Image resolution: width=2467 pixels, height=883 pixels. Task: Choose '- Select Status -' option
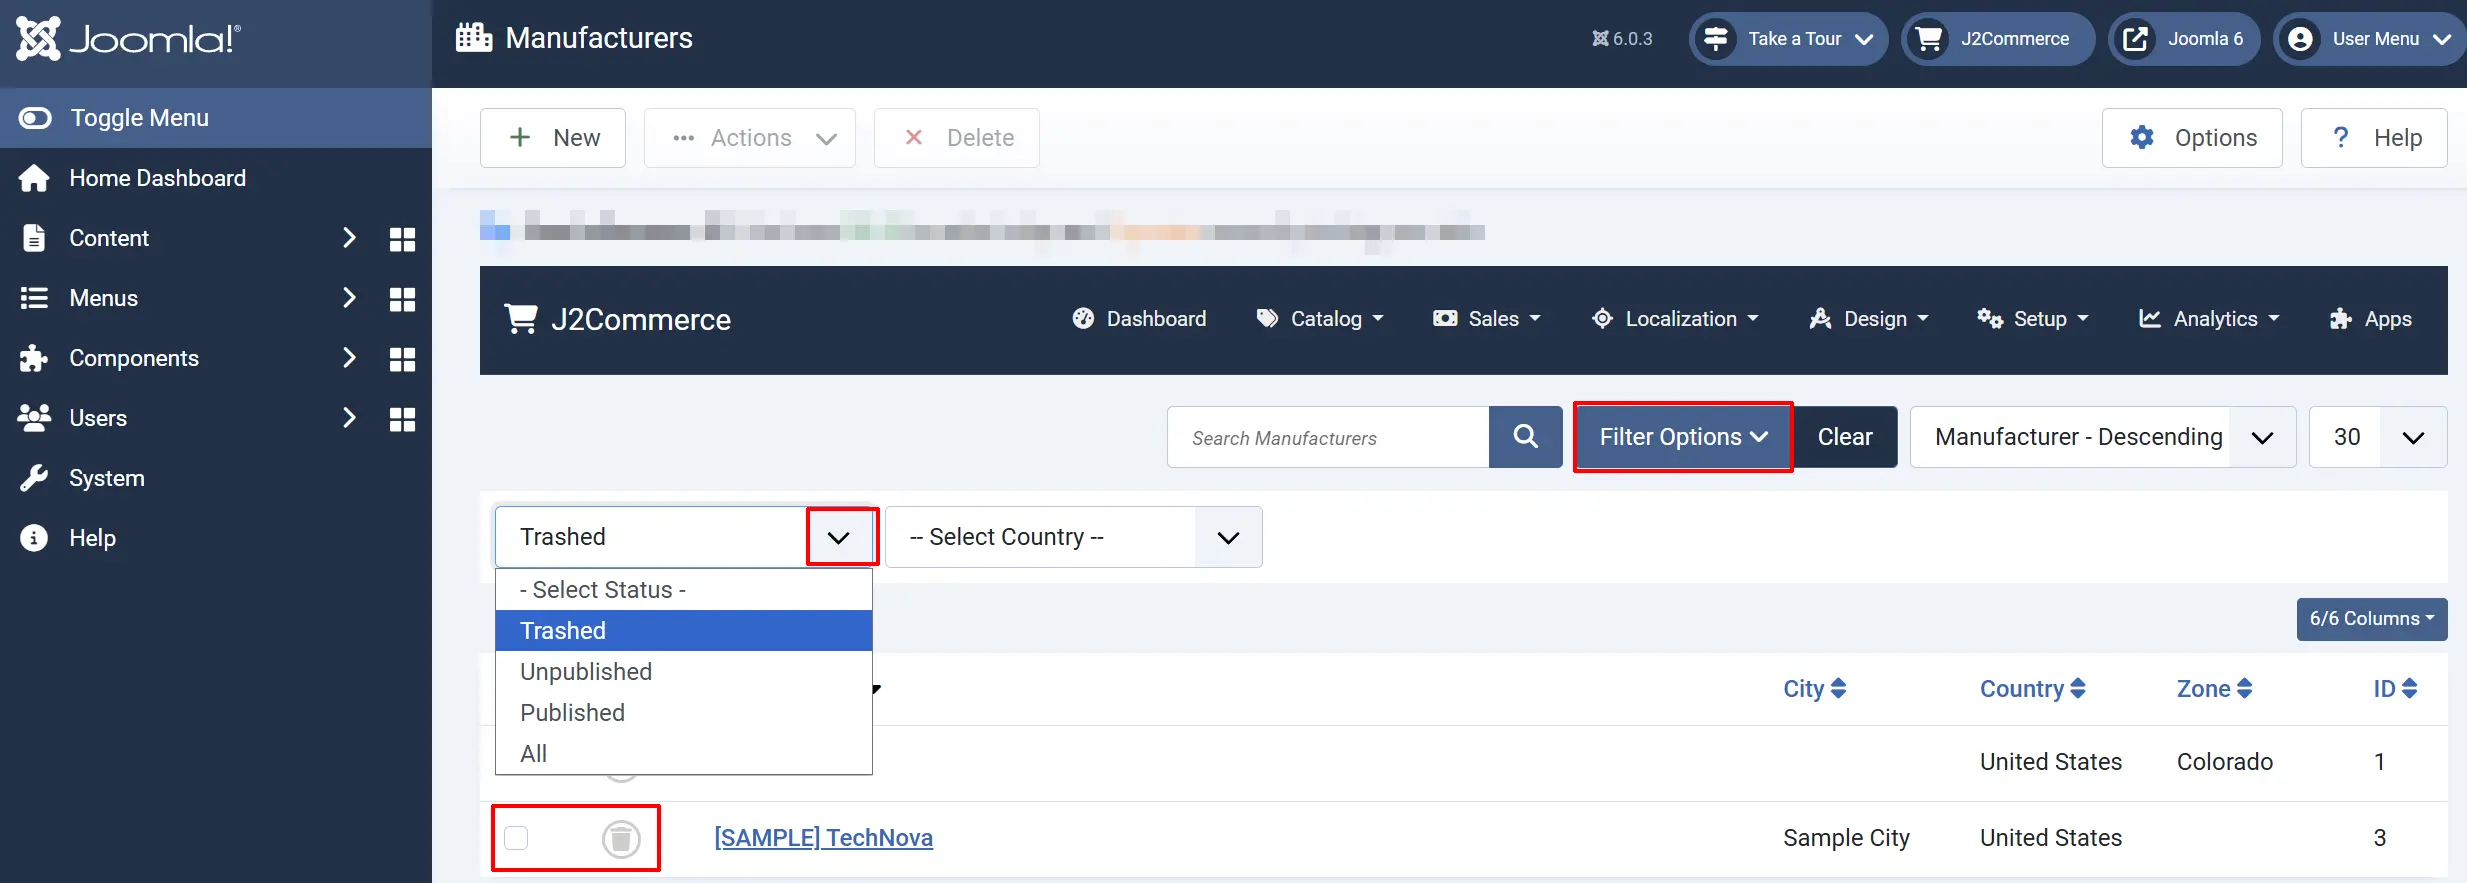[684, 590]
